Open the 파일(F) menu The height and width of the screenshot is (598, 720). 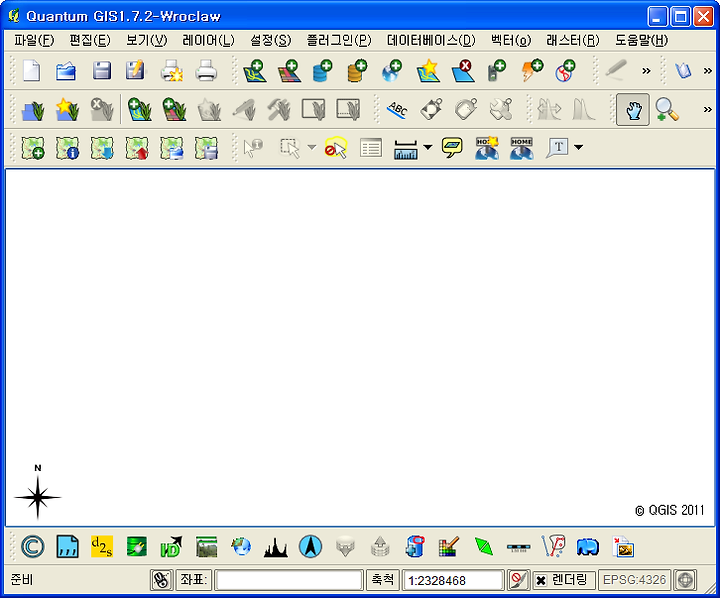pos(34,40)
